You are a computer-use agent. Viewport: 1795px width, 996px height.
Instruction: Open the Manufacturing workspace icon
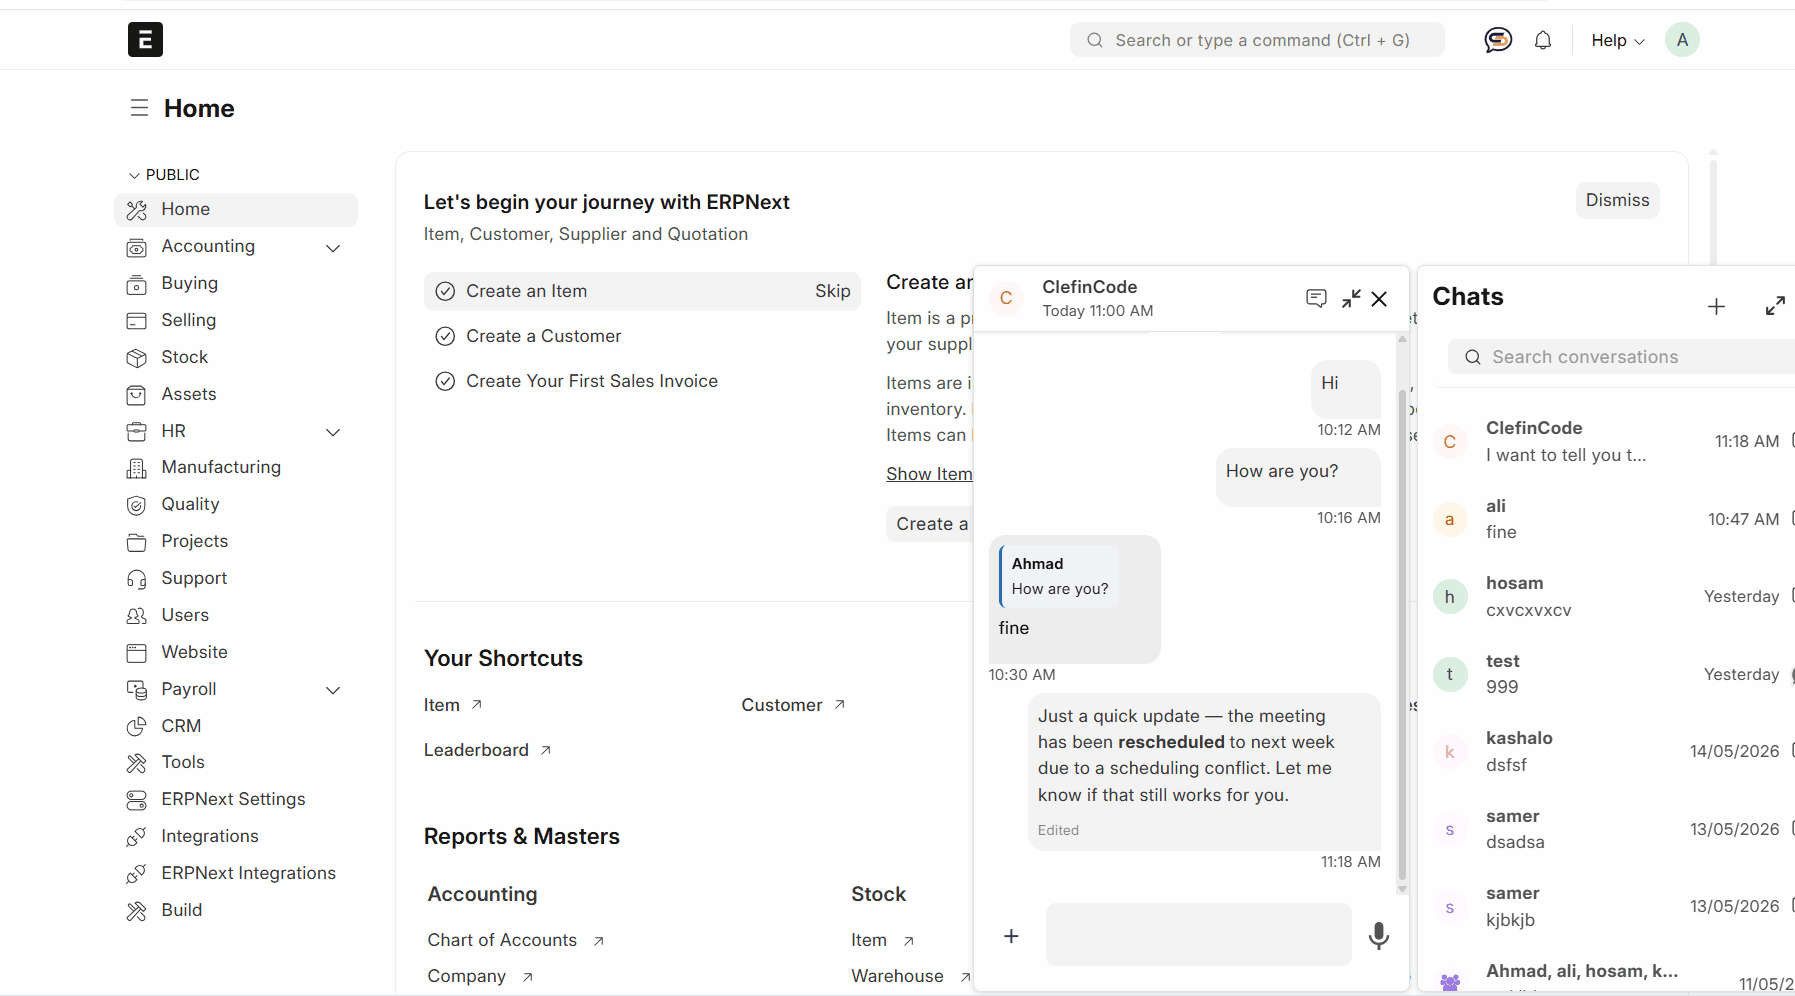(x=137, y=468)
